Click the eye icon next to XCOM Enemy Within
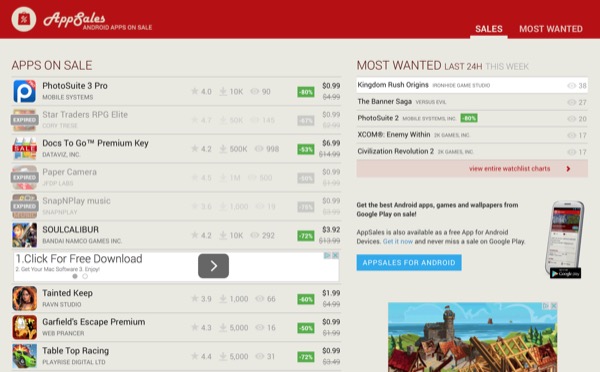Viewport: 600px width, 372px height. point(572,135)
